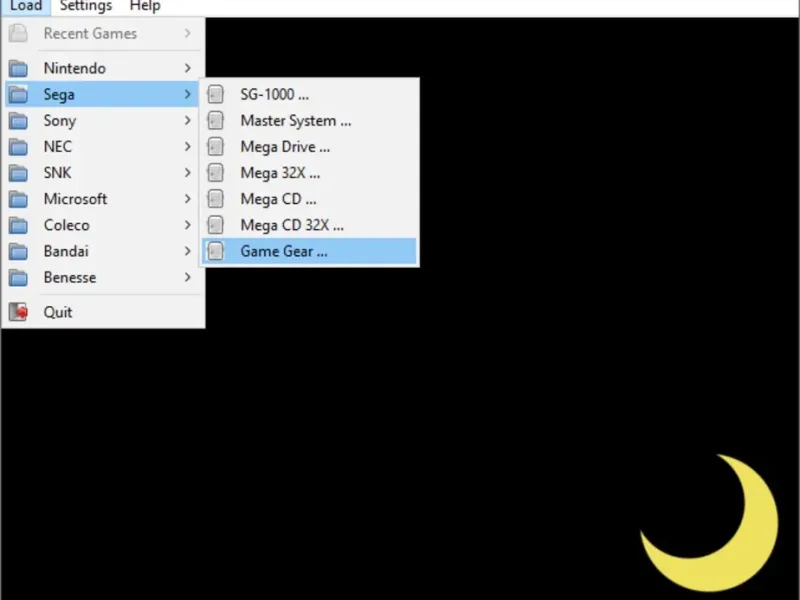Click the Nintendo folder icon
This screenshot has height=600, width=800.
point(18,68)
